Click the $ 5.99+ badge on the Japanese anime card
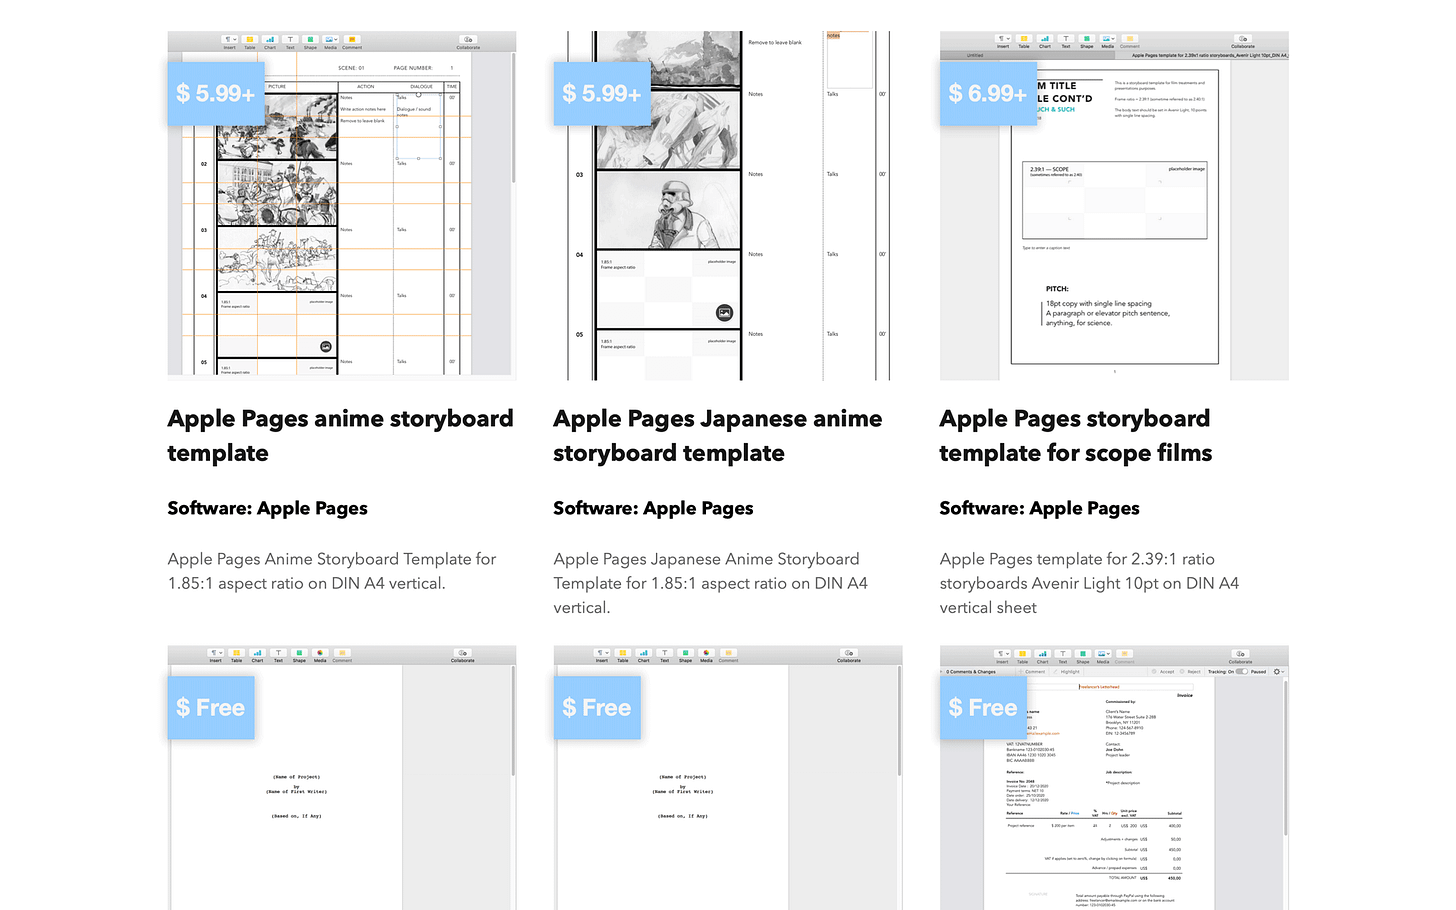Image resolution: width=1456 pixels, height=910 pixels. [x=602, y=93]
